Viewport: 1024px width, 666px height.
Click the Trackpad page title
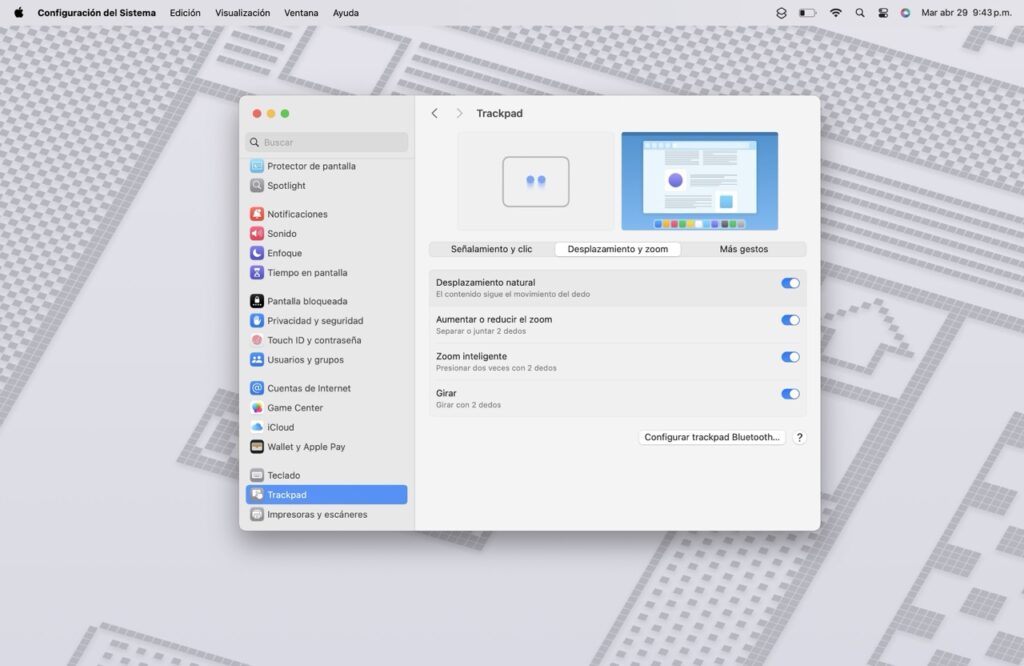pos(500,114)
